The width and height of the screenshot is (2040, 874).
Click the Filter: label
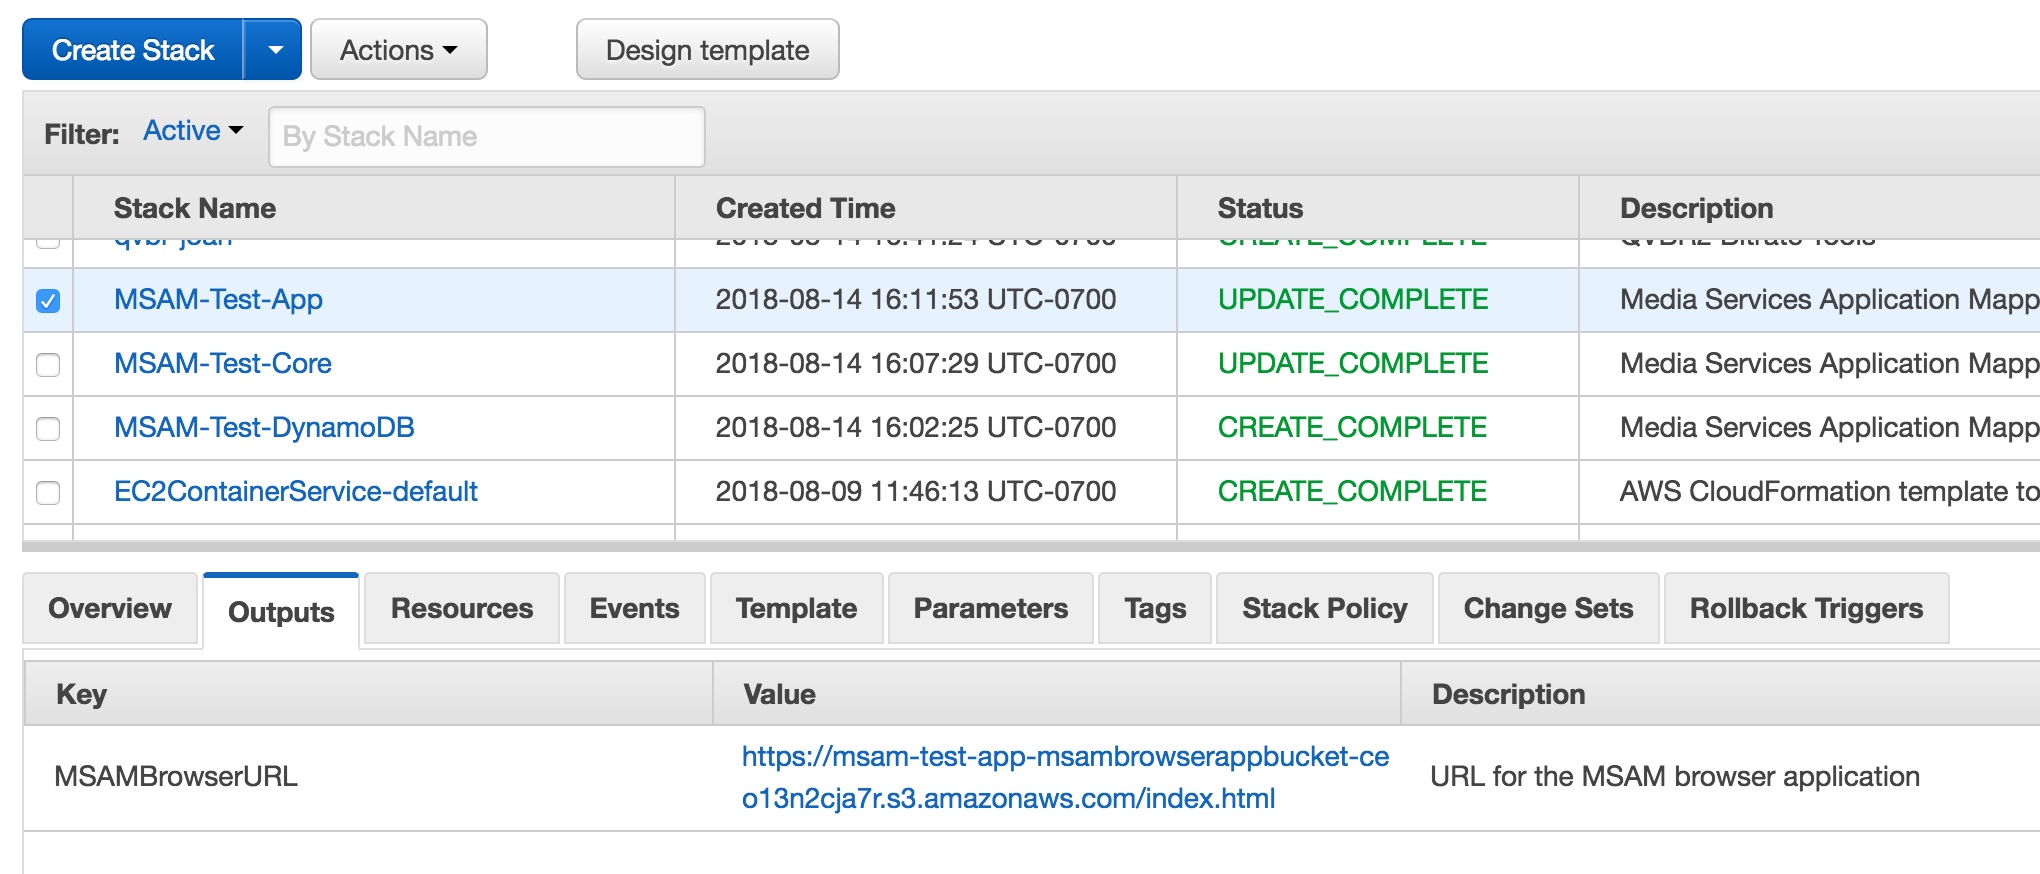[x=82, y=134]
